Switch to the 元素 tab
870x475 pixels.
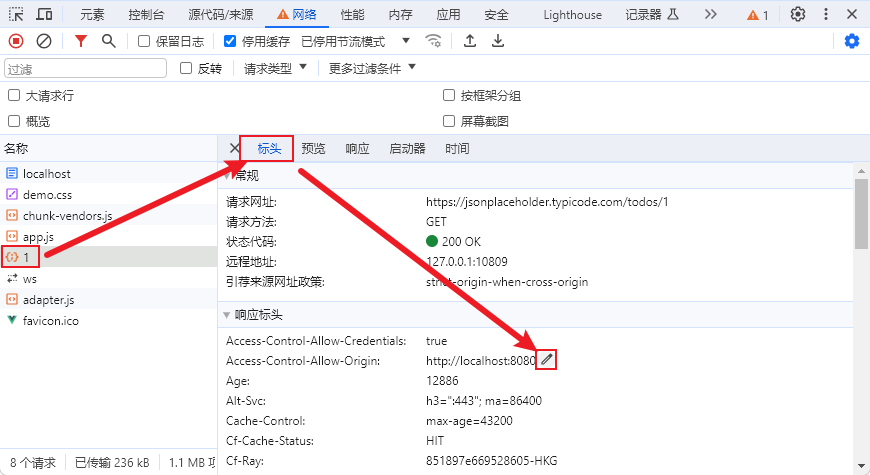pos(92,15)
